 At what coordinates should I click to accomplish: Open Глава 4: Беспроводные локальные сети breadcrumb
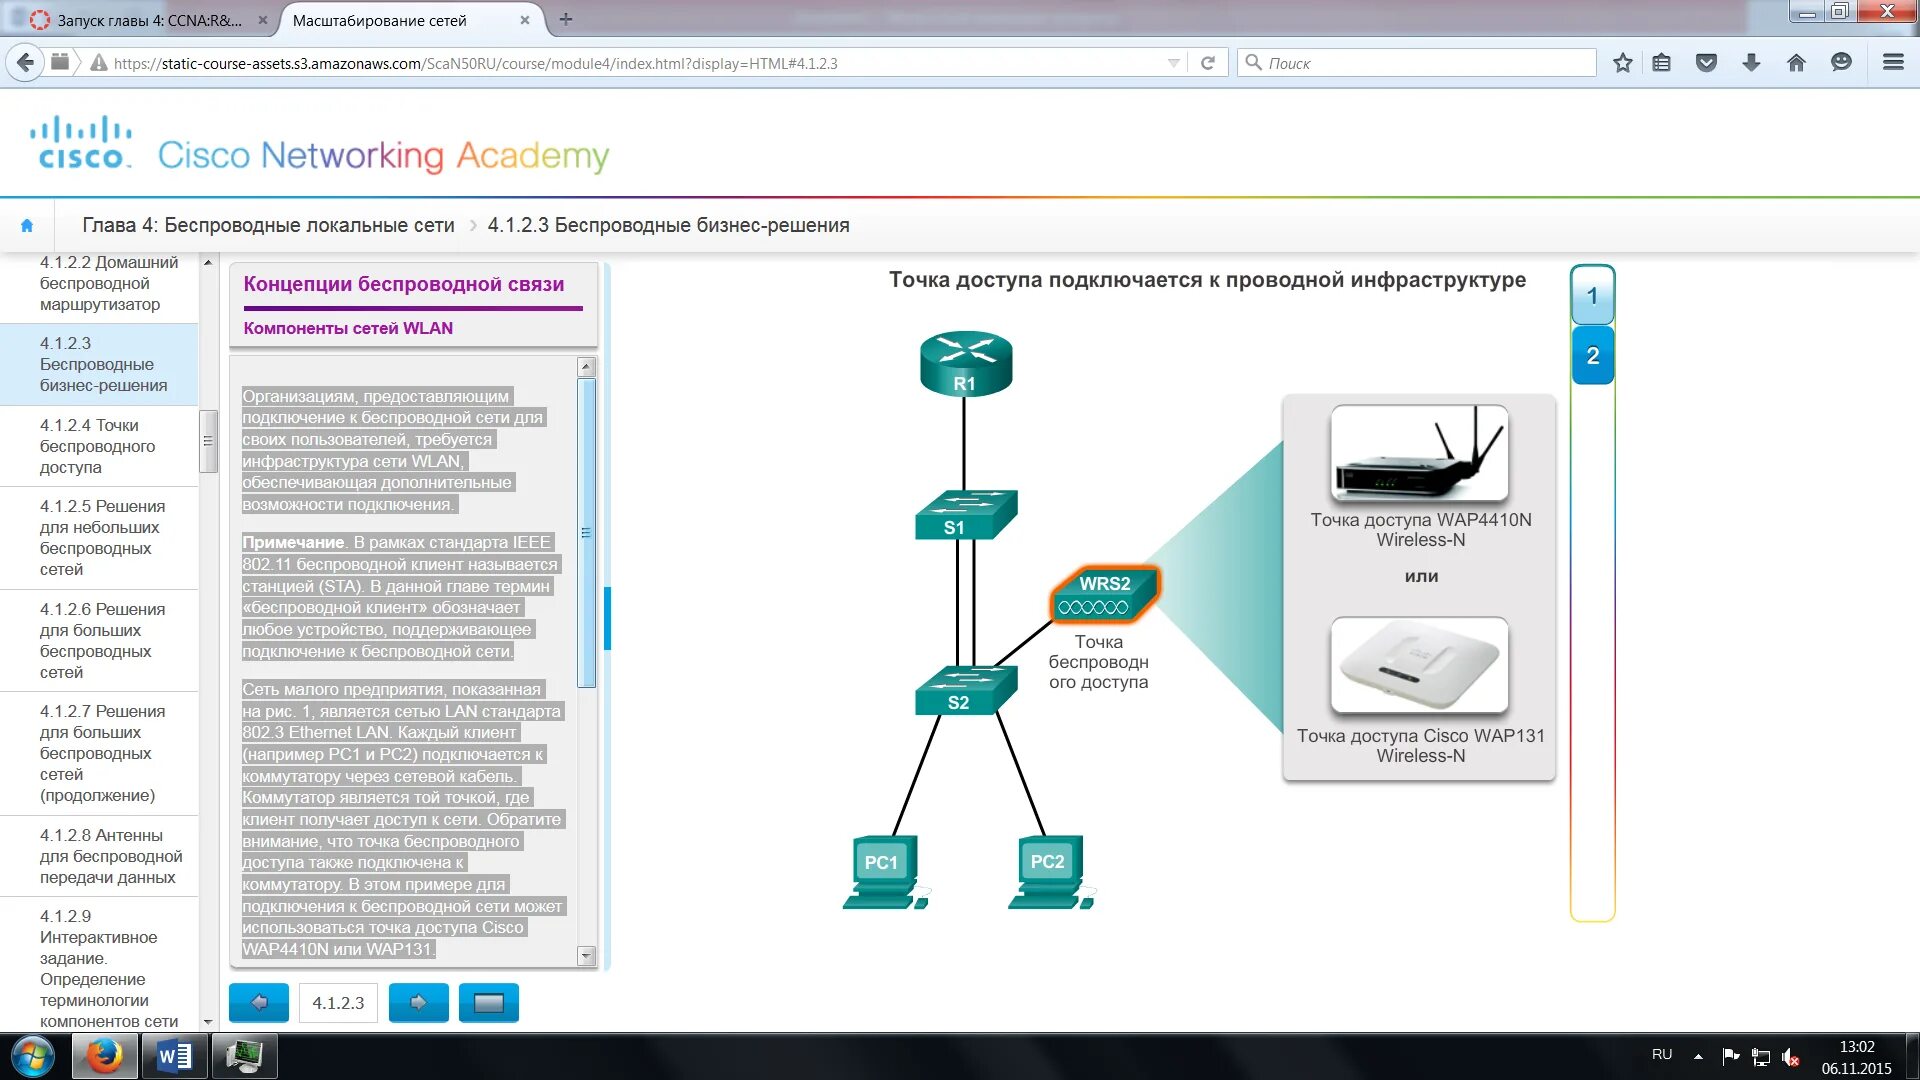click(x=268, y=226)
